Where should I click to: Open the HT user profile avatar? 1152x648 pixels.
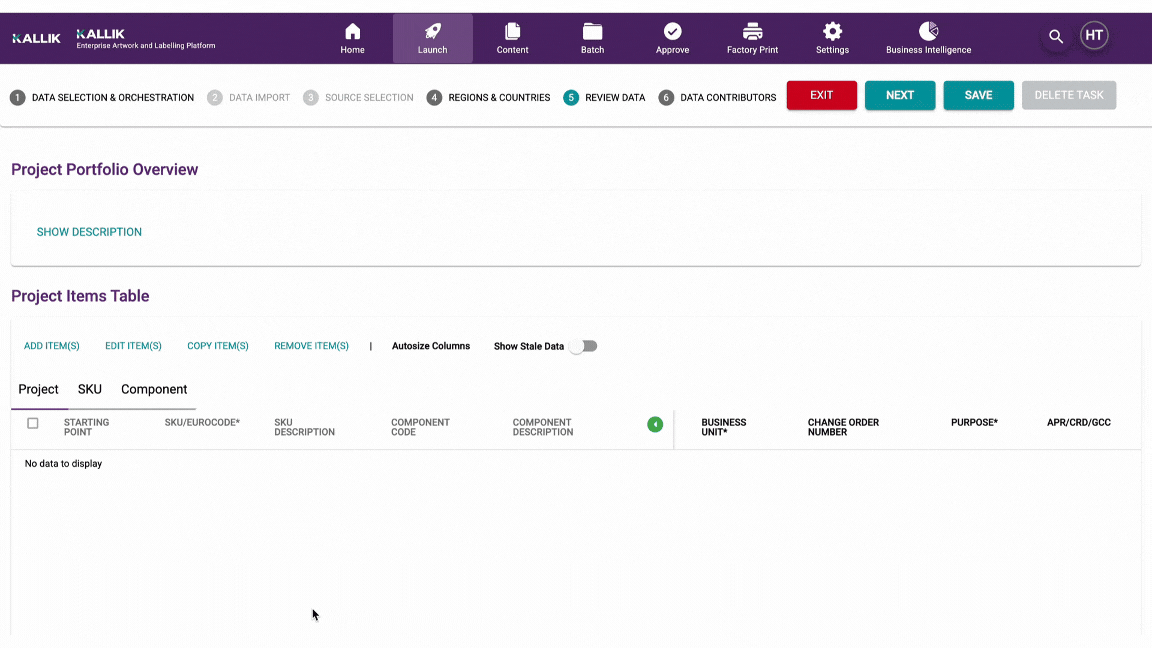click(1094, 36)
